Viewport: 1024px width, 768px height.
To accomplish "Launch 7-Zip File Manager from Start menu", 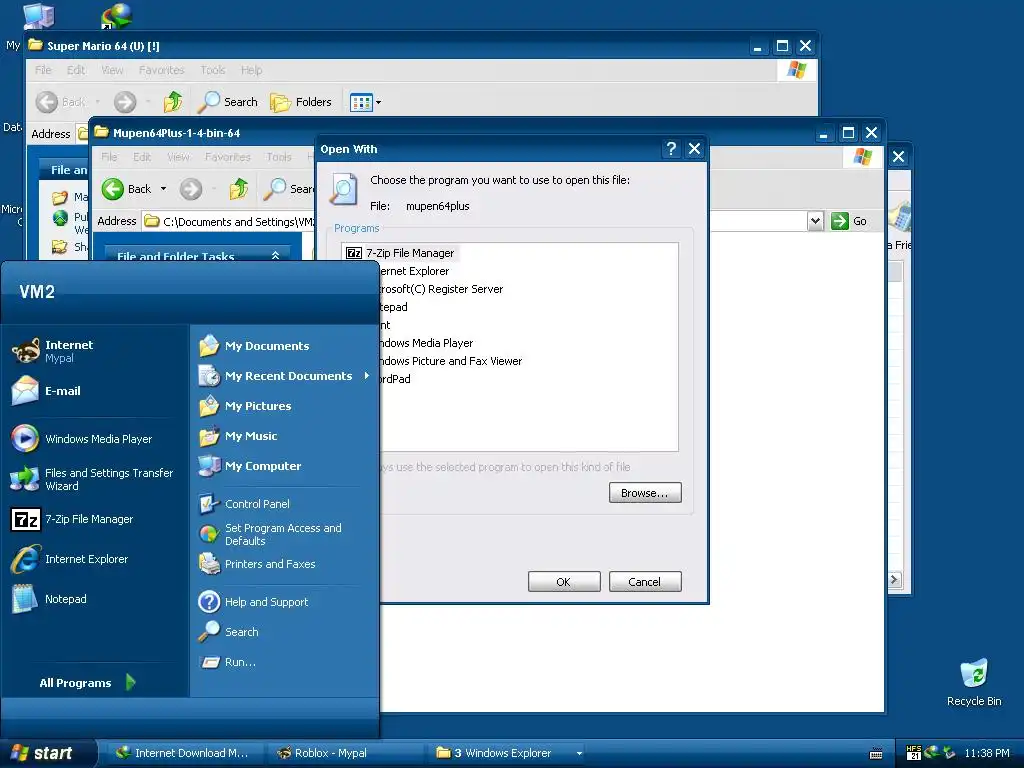I will [x=72, y=519].
